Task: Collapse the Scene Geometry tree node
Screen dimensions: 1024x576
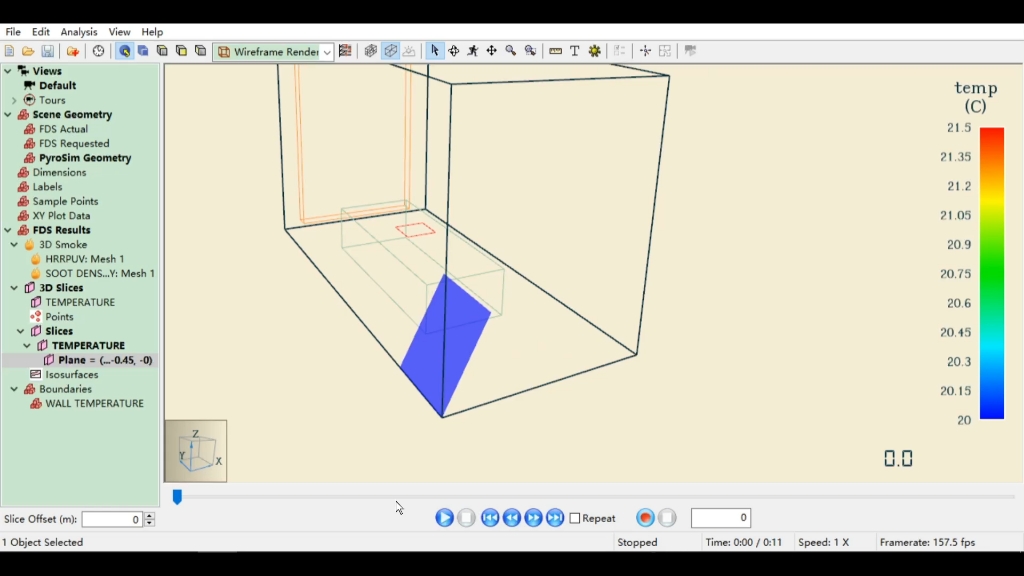Action: click(8, 114)
